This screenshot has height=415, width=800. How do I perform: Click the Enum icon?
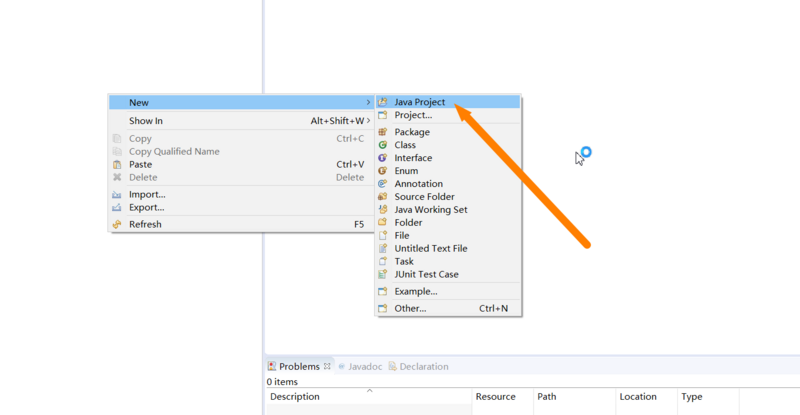pyautogui.click(x=383, y=170)
